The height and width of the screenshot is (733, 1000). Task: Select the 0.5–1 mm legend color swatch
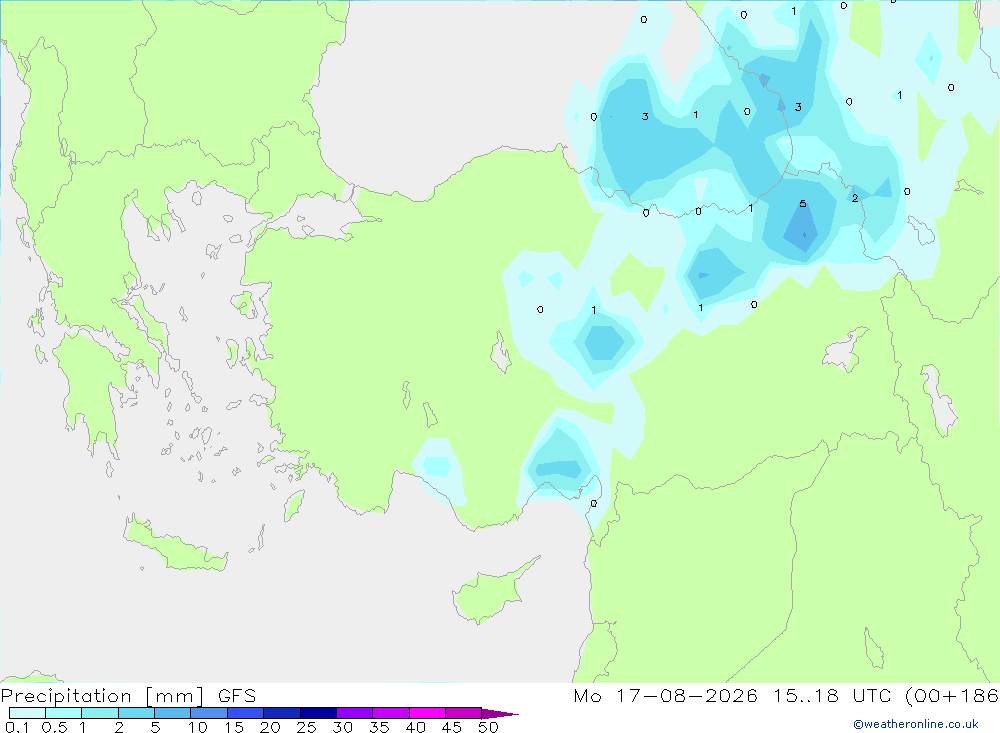(64, 713)
